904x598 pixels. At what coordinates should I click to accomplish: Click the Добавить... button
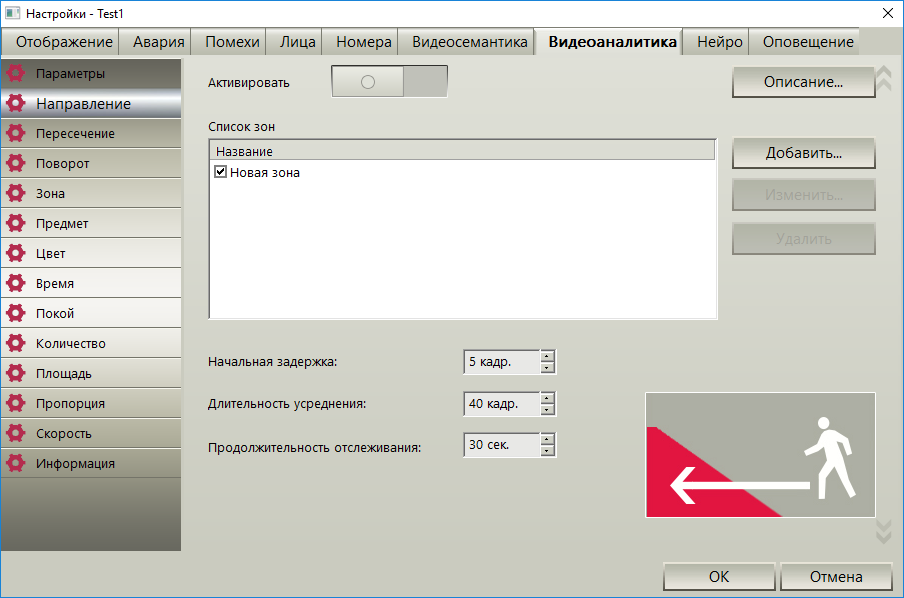[804, 153]
